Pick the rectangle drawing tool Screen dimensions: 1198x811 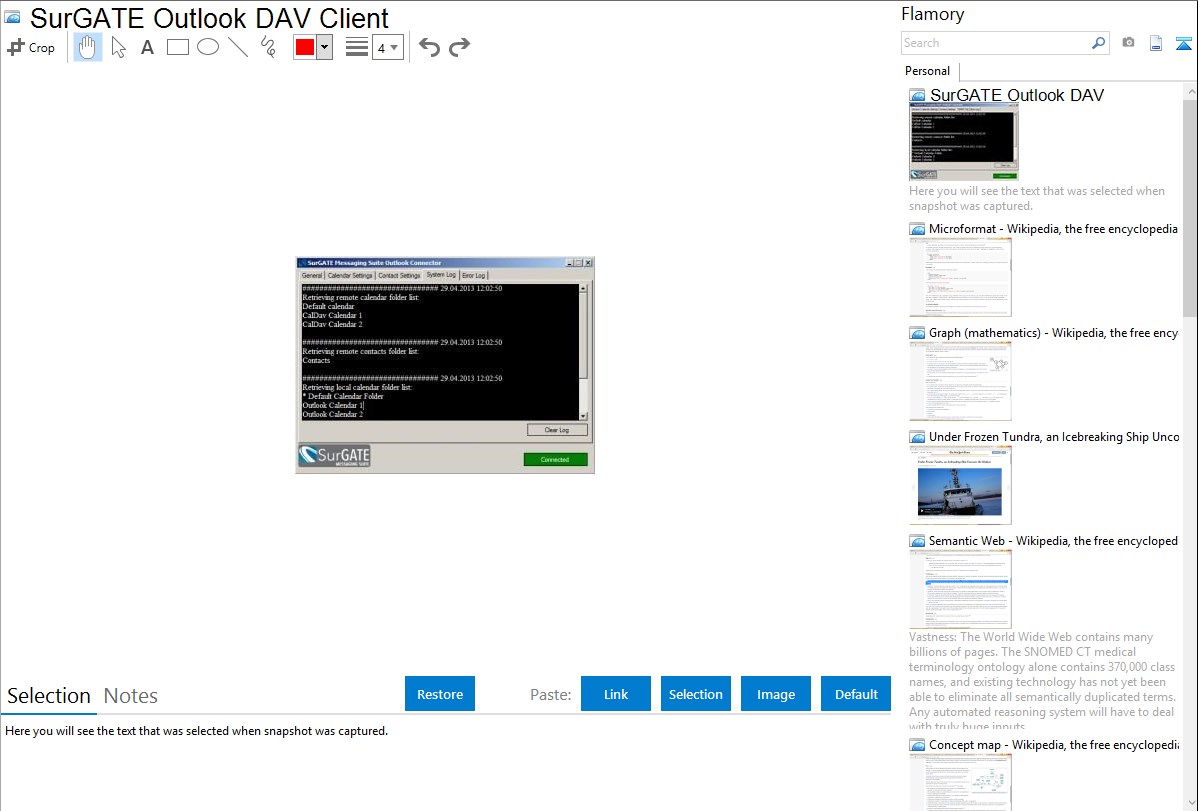pos(177,47)
